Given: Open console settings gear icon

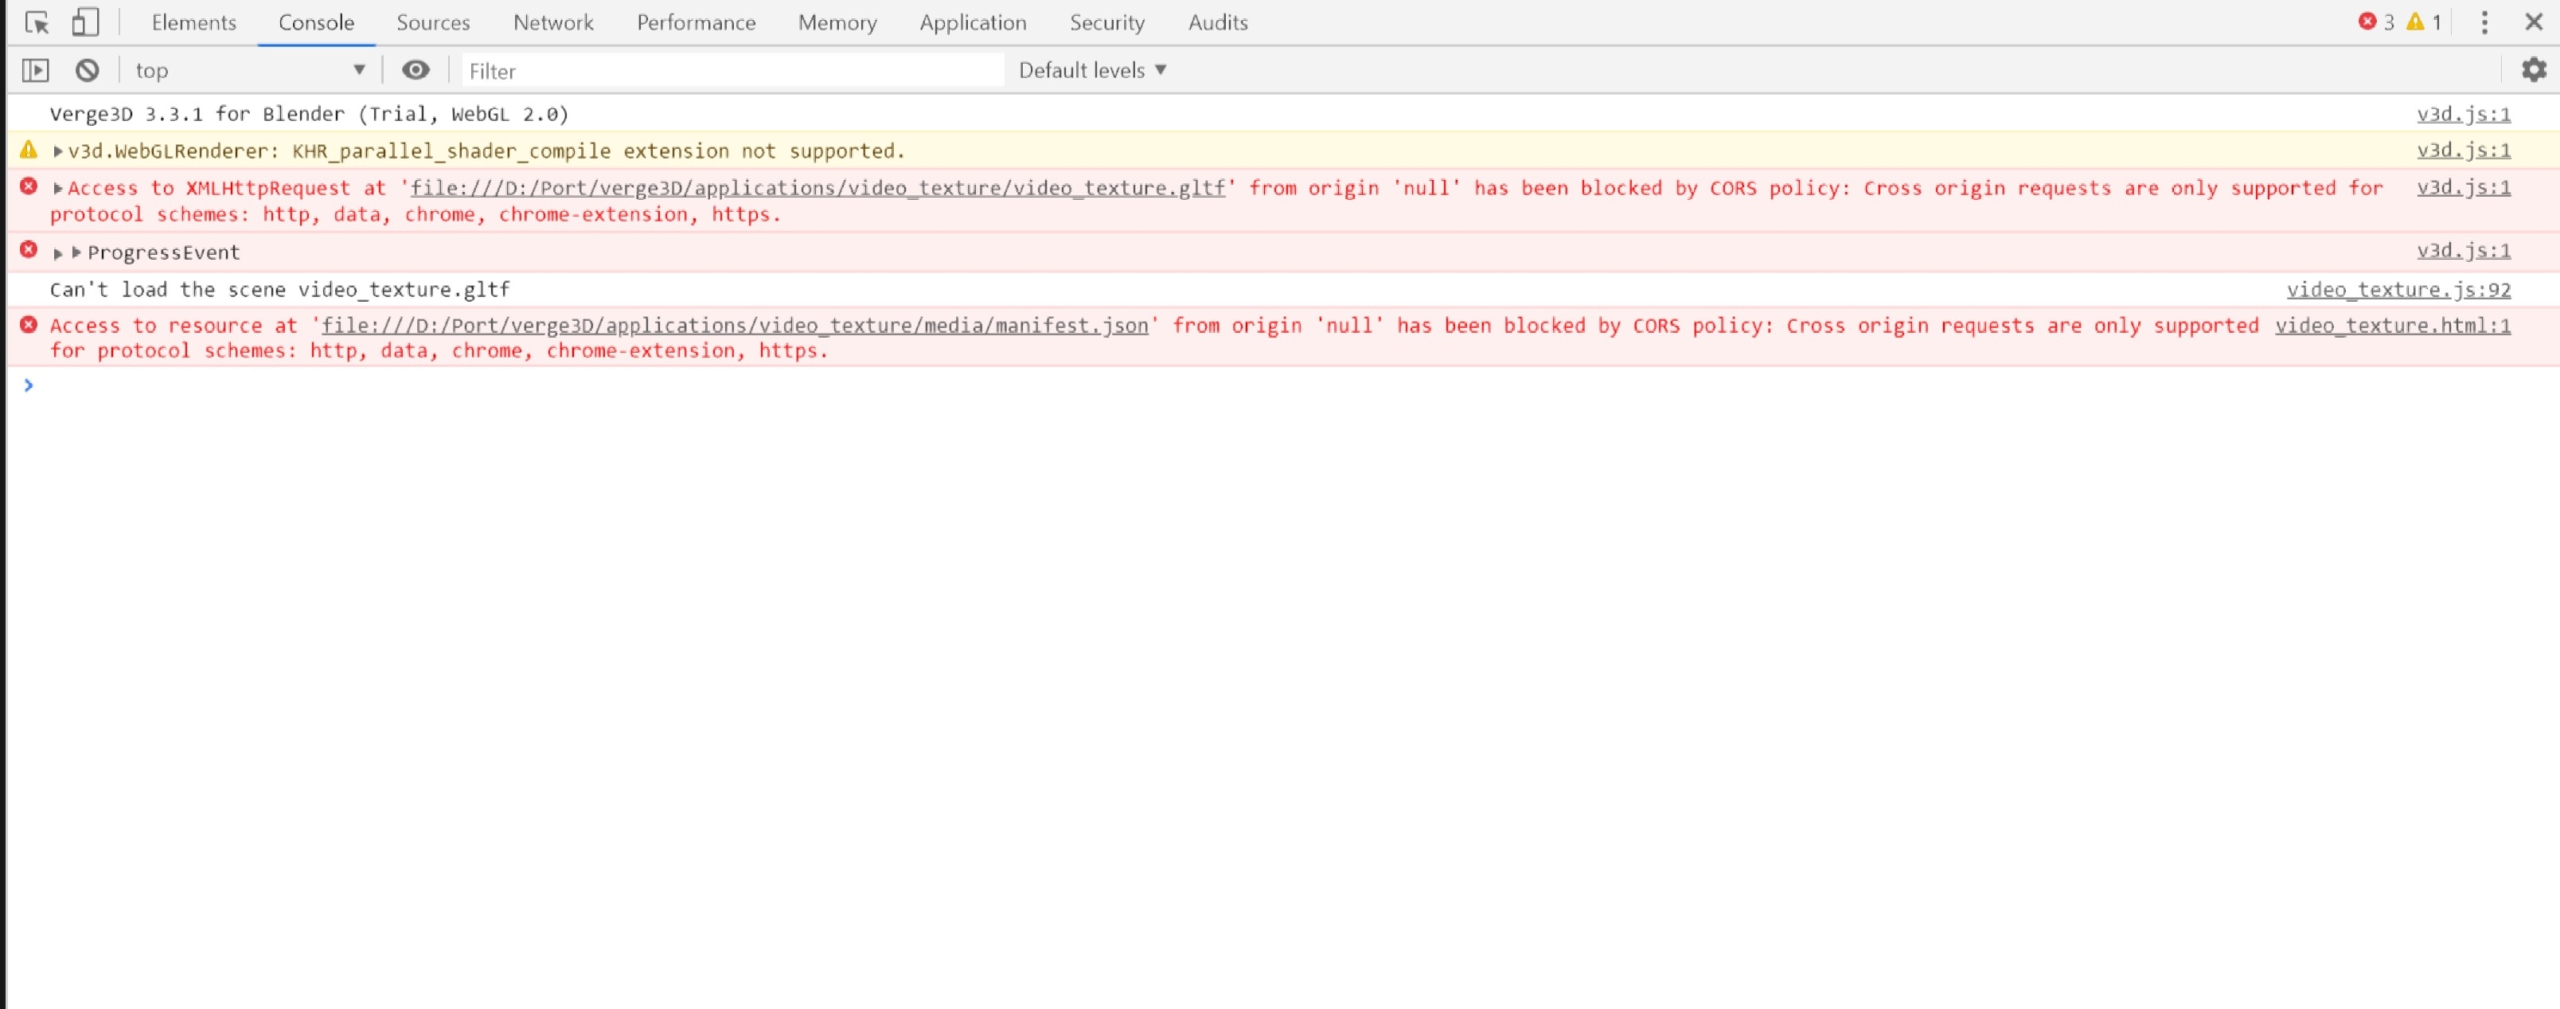Looking at the screenshot, I should pos(2533,70).
